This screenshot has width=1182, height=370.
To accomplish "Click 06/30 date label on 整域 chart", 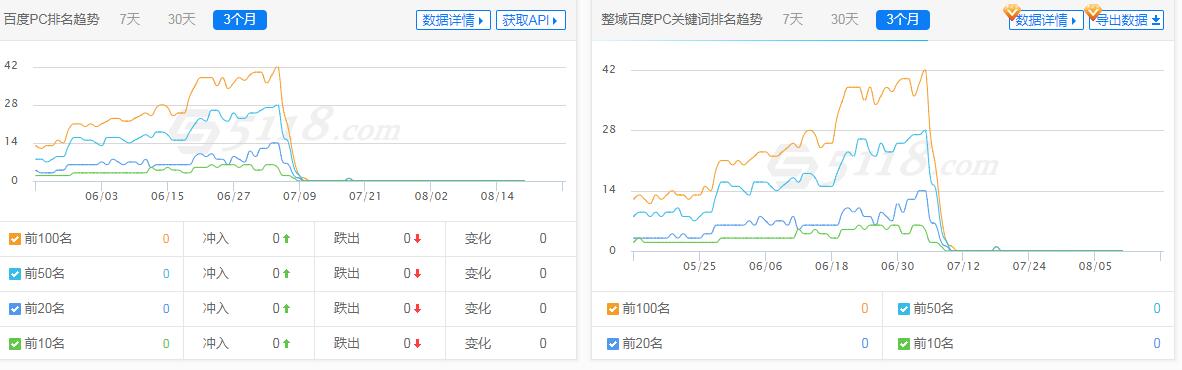I will (x=898, y=266).
